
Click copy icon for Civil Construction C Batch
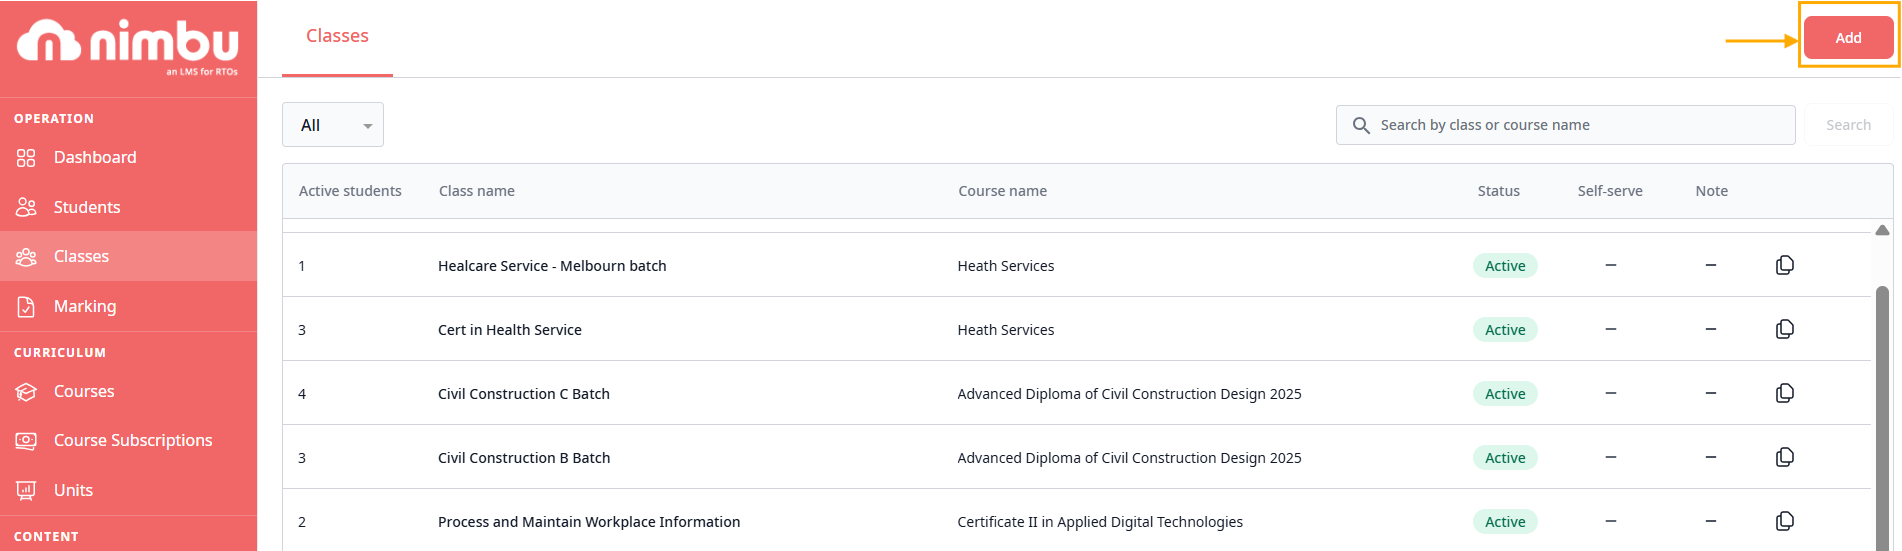(1784, 393)
